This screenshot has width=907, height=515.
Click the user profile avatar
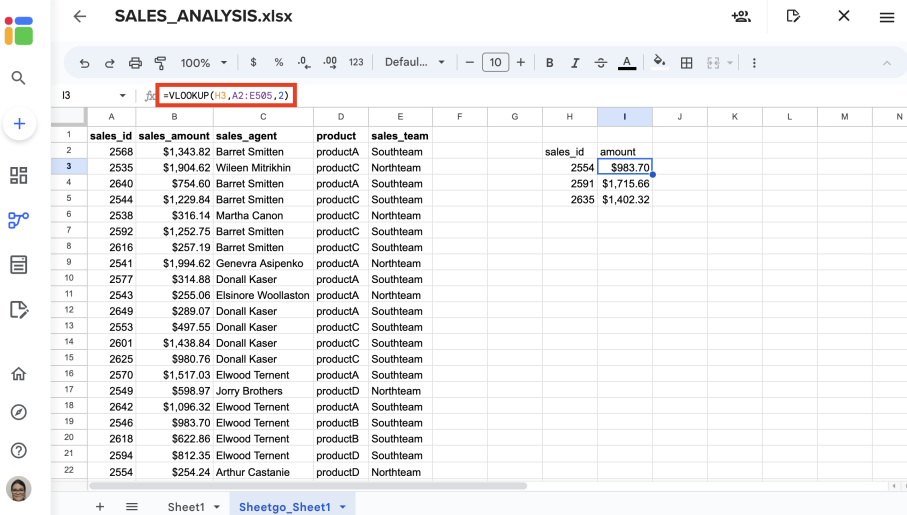(19, 489)
